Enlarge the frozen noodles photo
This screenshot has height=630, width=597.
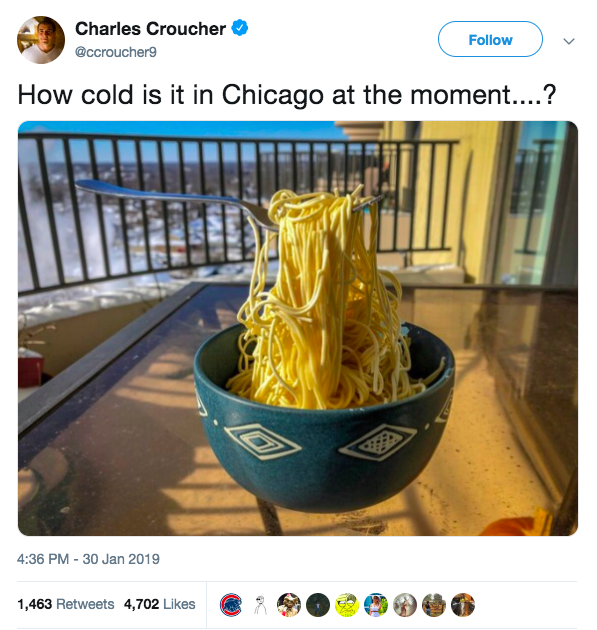[x=298, y=328]
